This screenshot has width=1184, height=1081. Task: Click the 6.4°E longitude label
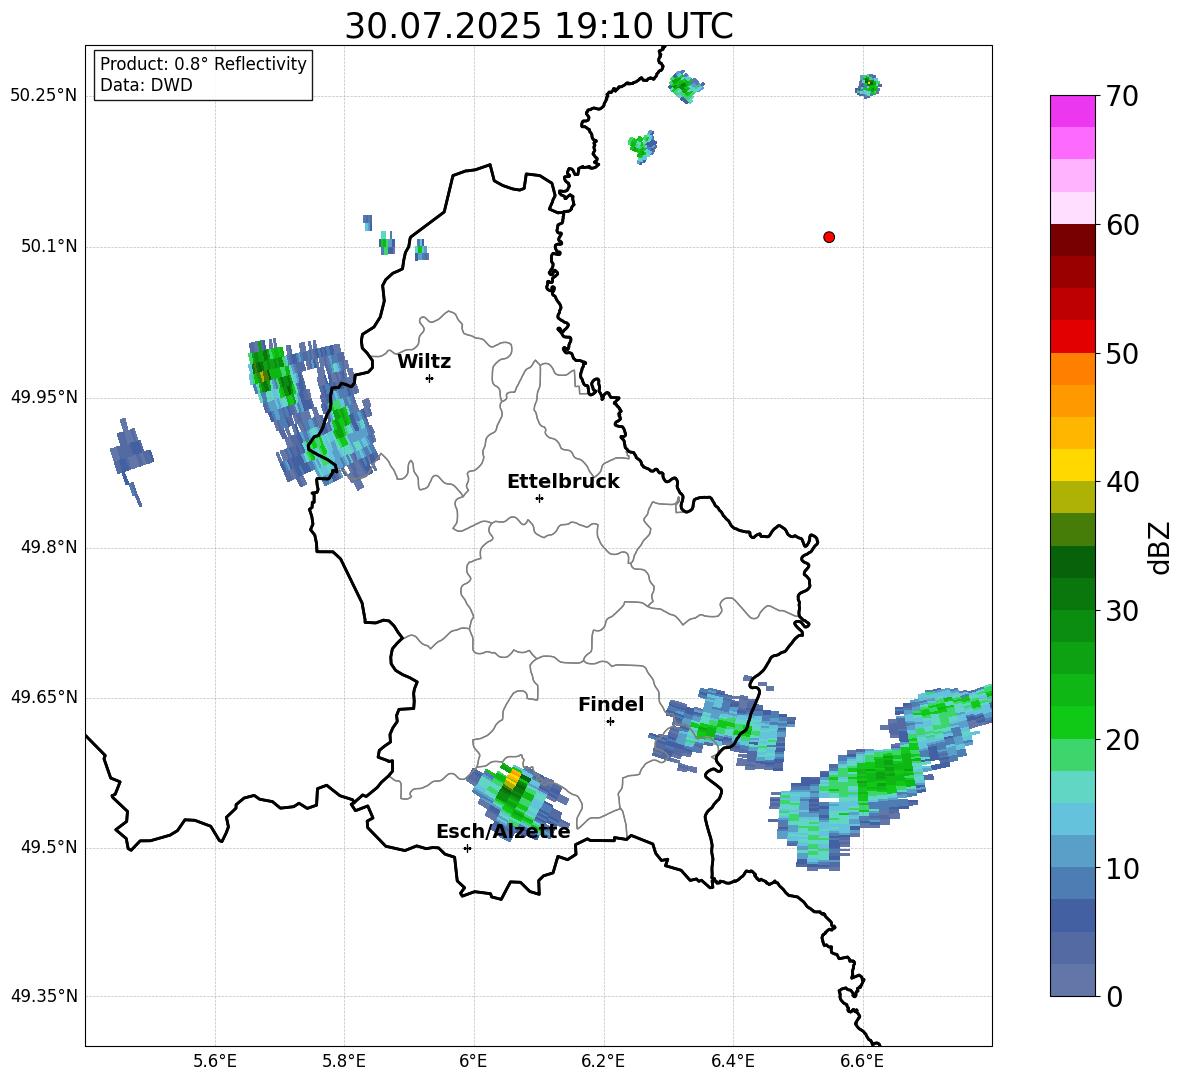[x=732, y=1061]
